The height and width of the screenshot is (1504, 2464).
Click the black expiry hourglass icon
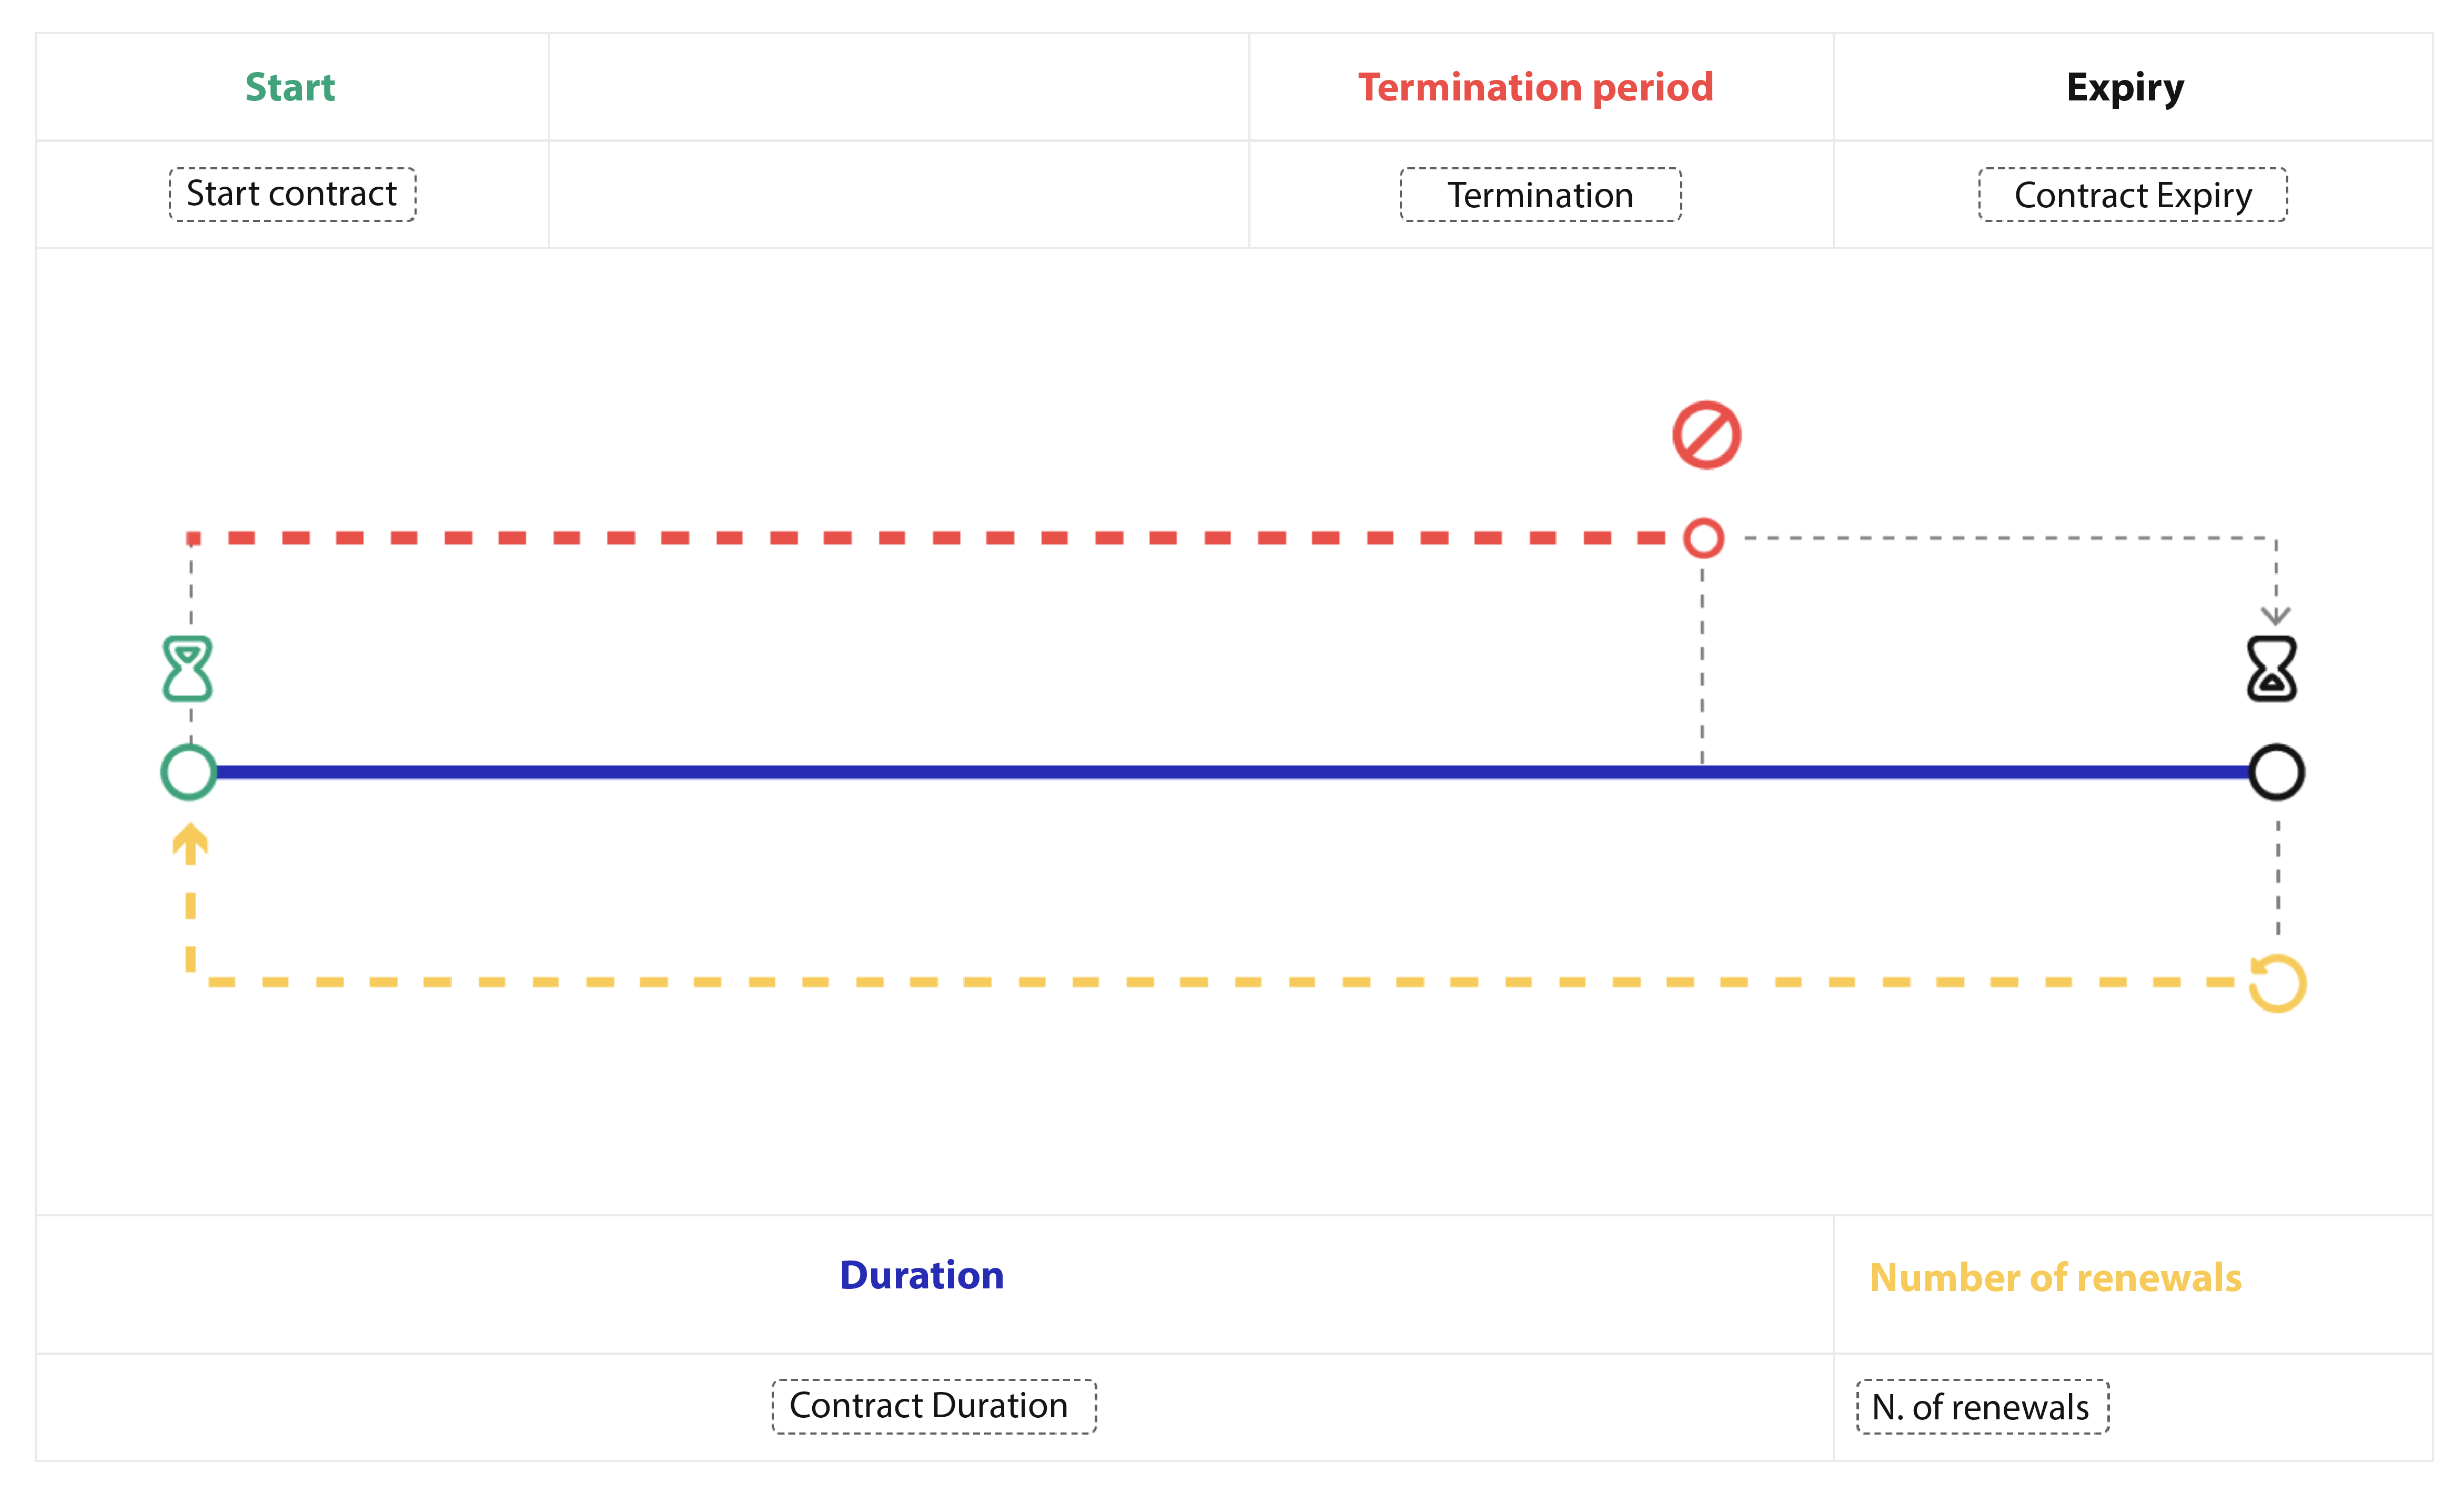click(x=2271, y=668)
